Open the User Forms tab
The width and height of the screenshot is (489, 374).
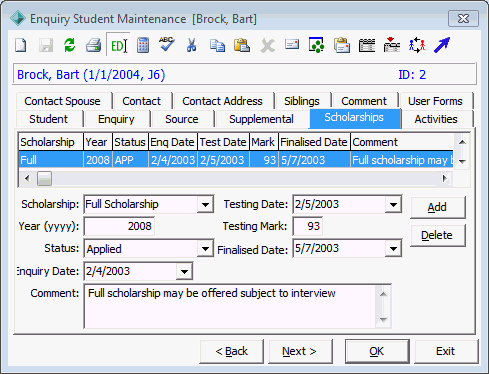coord(435,101)
